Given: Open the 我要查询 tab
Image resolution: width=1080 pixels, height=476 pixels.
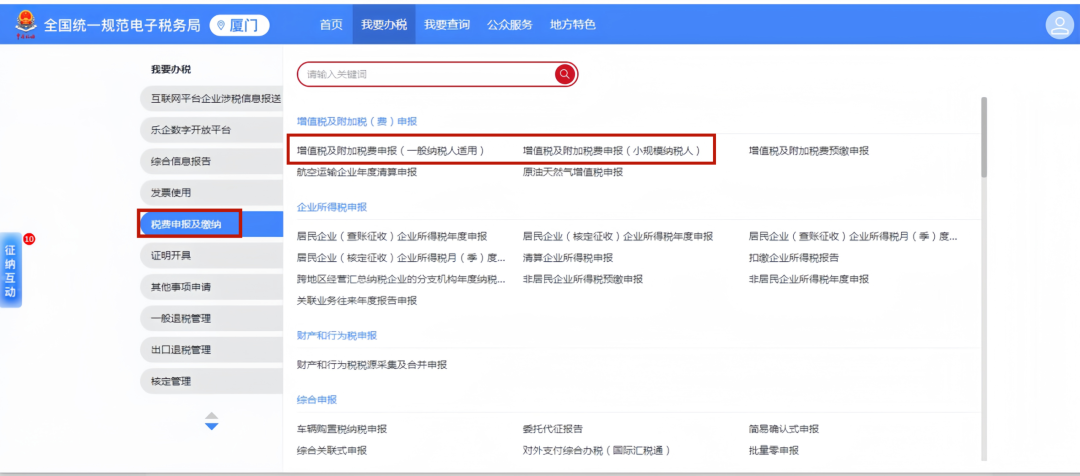Looking at the screenshot, I should 446,25.
